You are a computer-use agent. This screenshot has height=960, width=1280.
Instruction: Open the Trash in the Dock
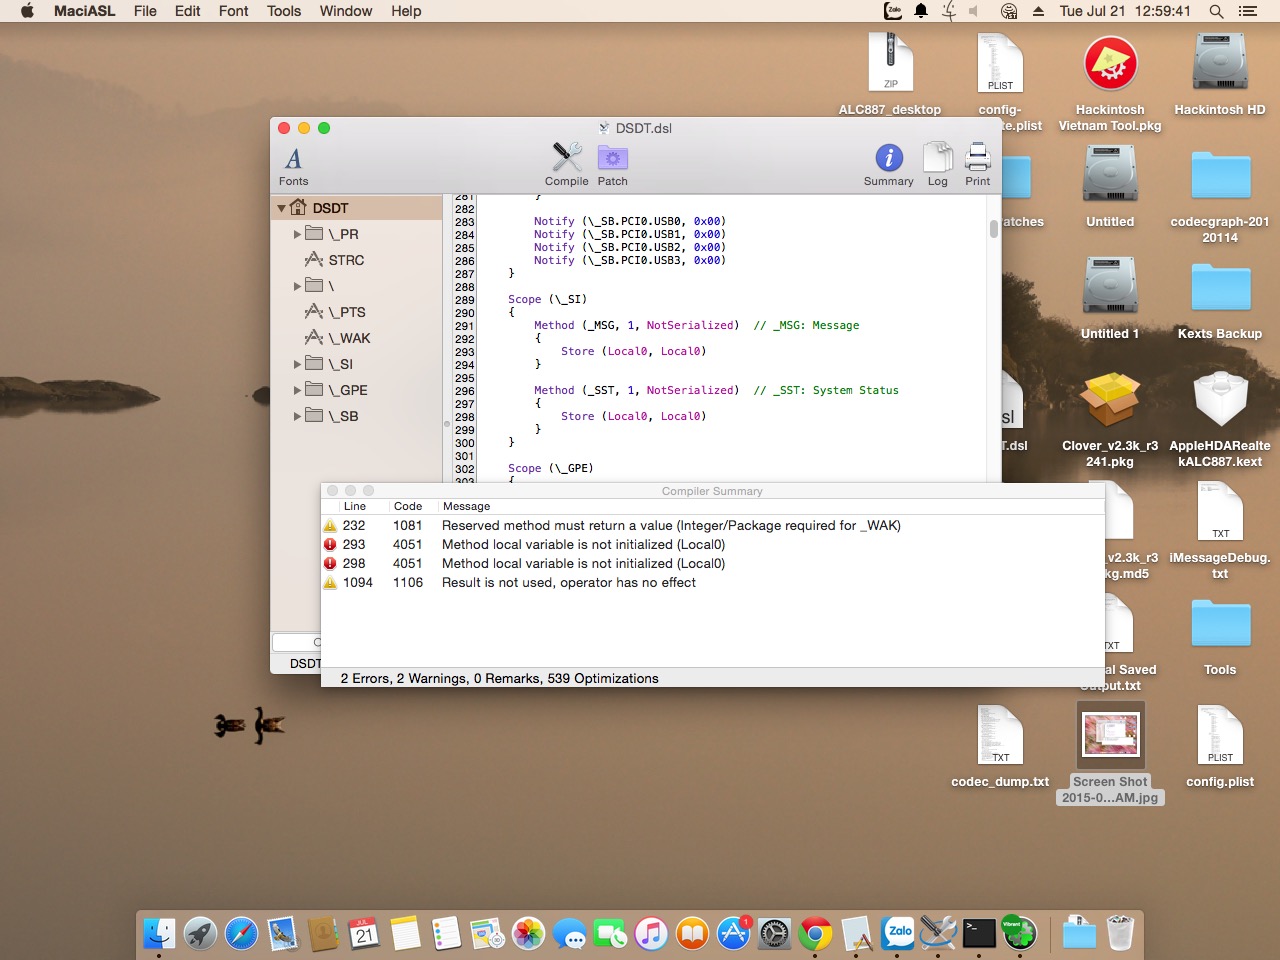1121,934
